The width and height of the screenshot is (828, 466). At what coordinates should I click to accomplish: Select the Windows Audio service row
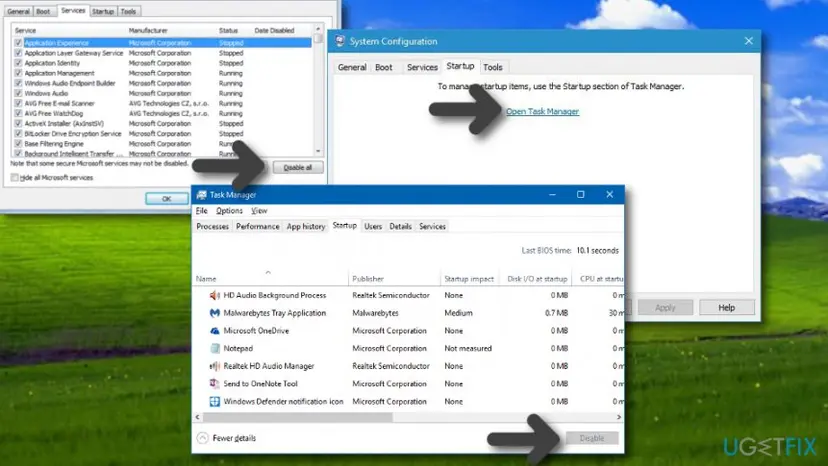click(161, 94)
